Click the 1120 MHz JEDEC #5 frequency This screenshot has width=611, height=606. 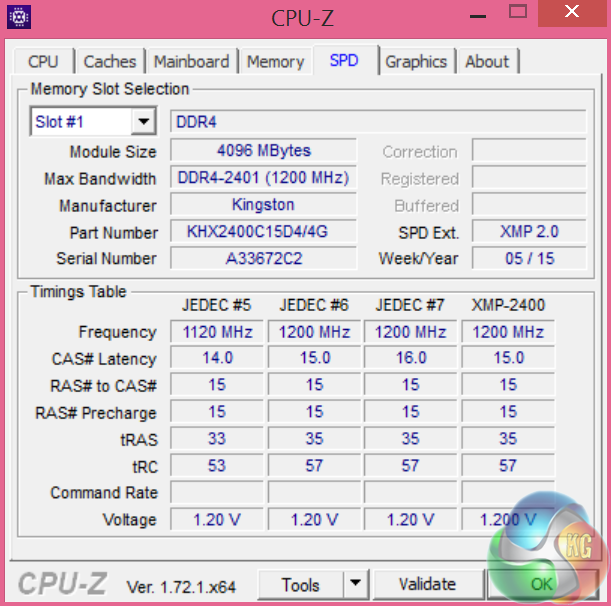(x=217, y=332)
